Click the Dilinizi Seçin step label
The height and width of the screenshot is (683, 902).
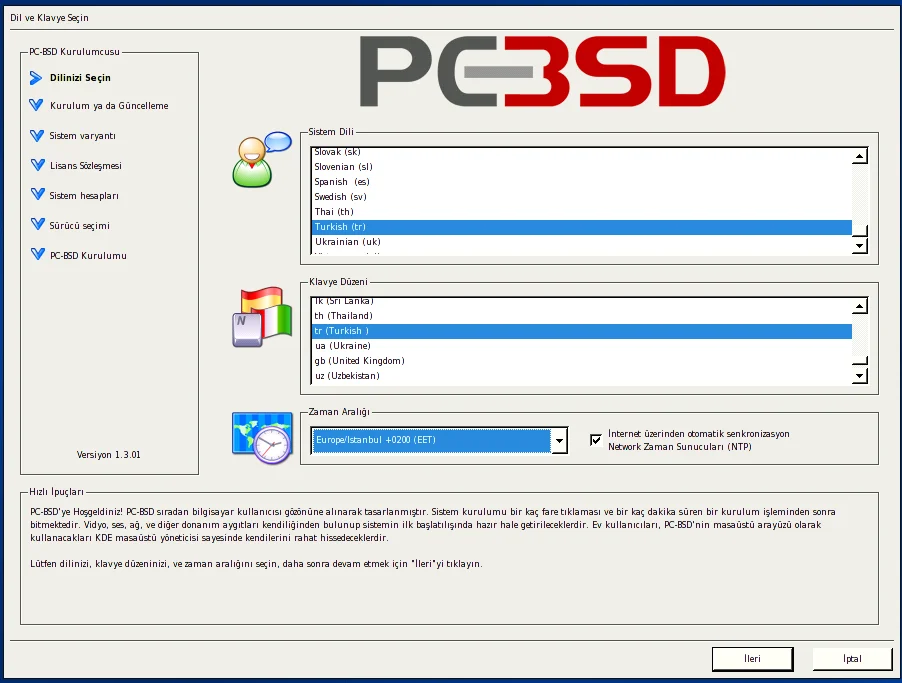(x=80, y=78)
